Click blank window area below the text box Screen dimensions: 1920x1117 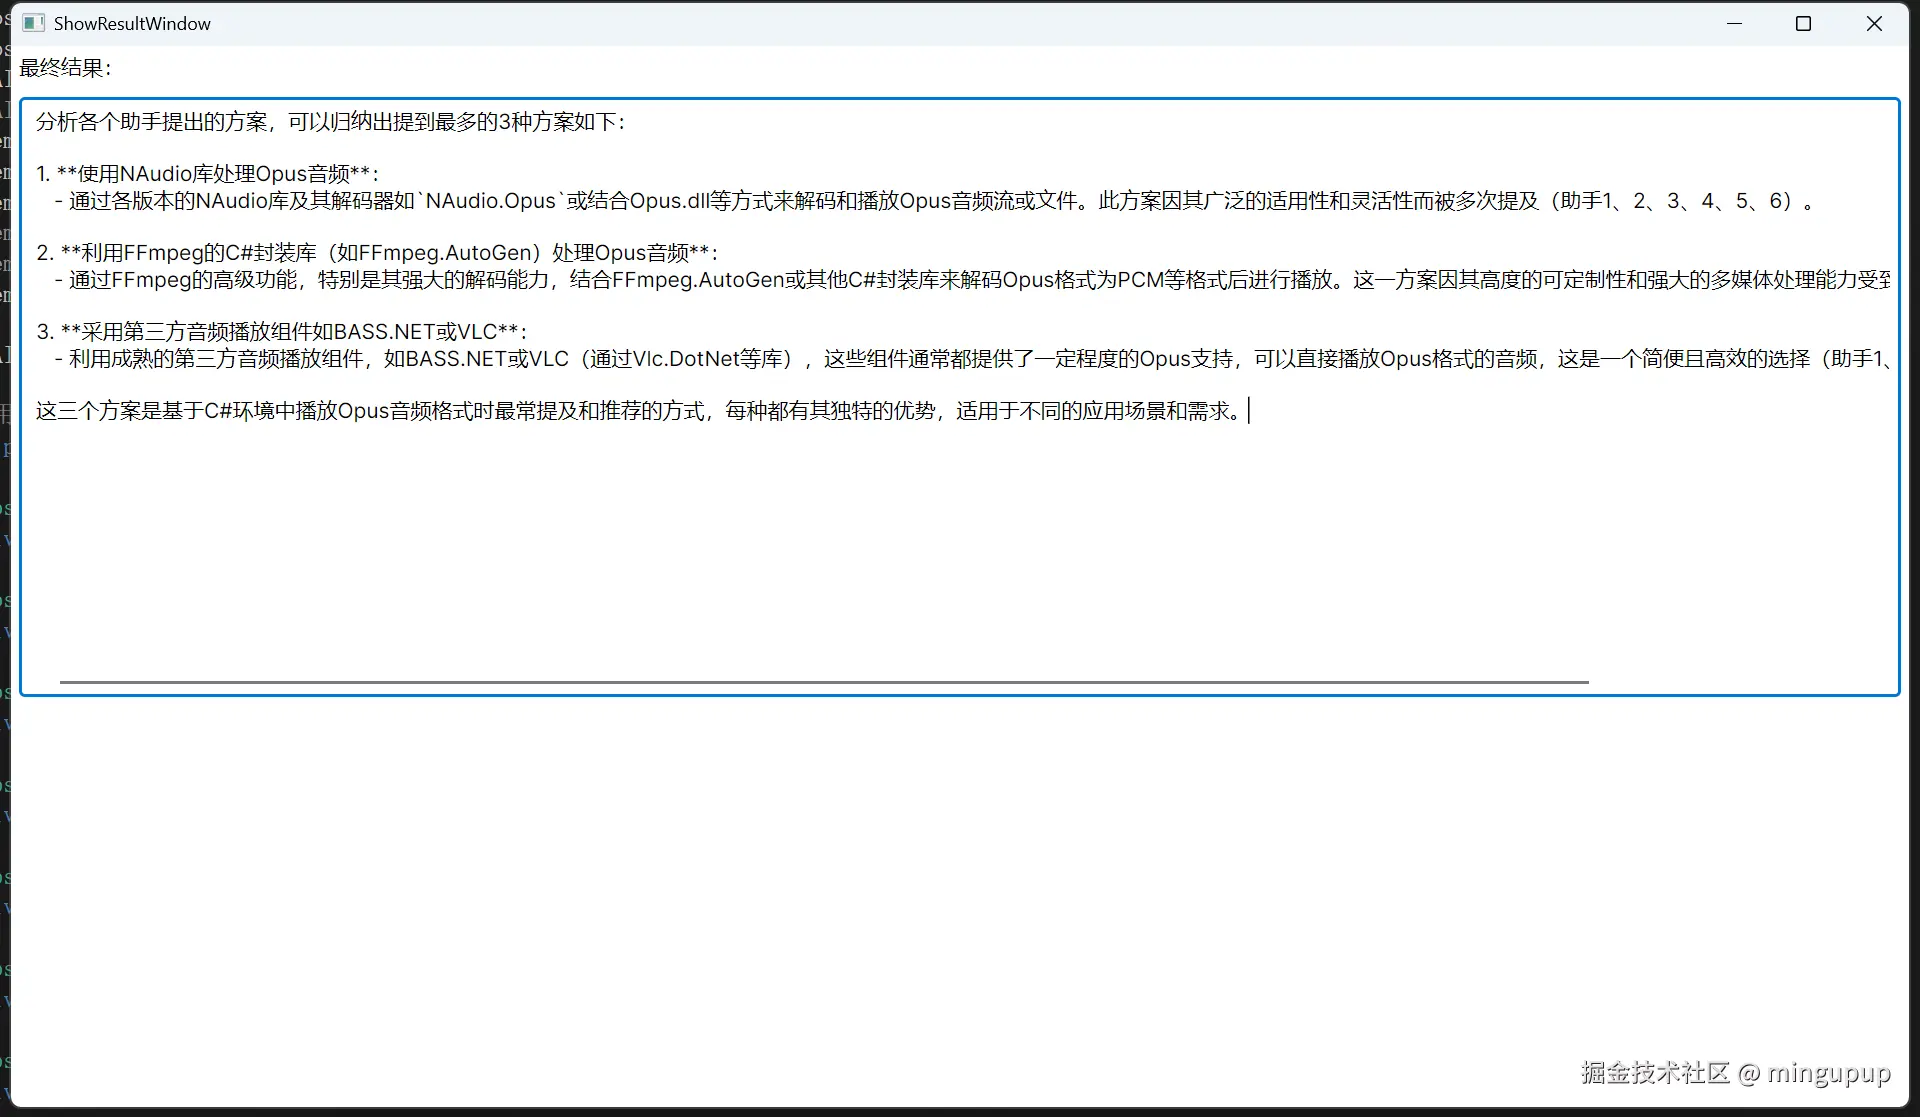[960, 880]
